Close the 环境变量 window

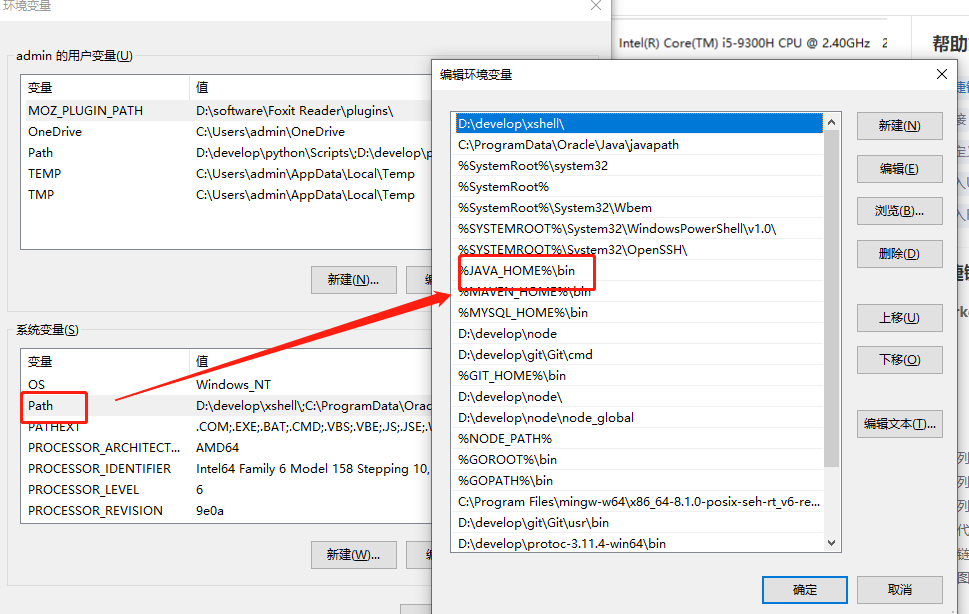pos(596,6)
